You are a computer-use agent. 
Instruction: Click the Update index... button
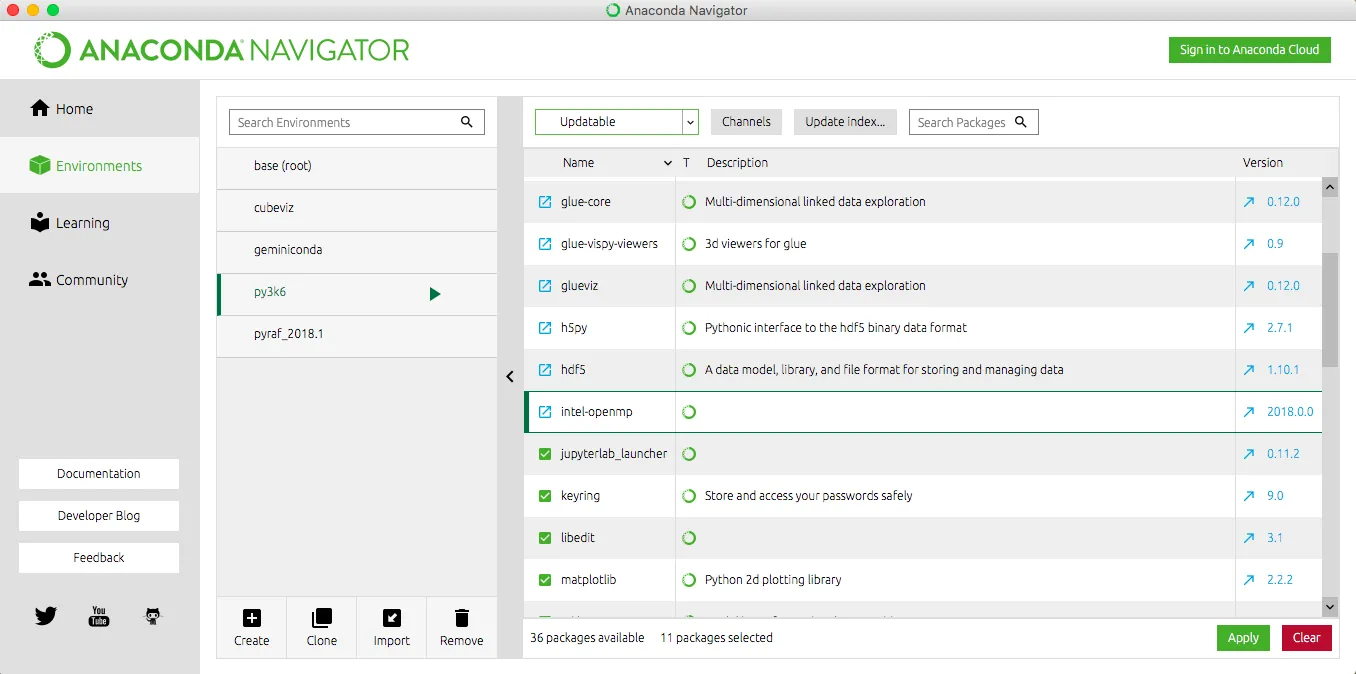pyautogui.click(x=846, y=122)
